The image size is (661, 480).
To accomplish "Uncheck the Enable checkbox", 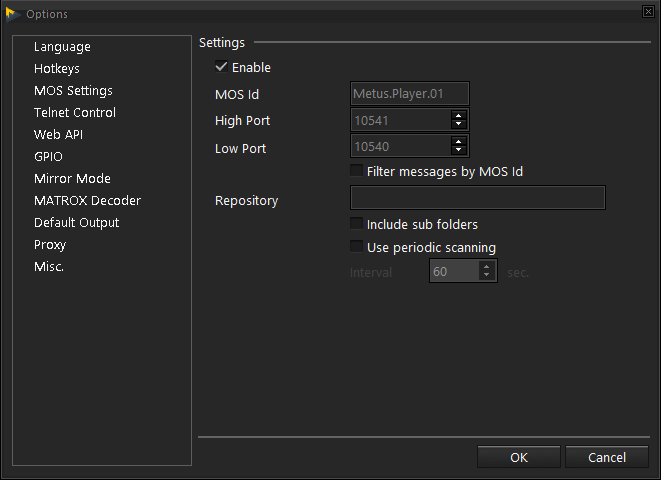I will click(221, 67).
